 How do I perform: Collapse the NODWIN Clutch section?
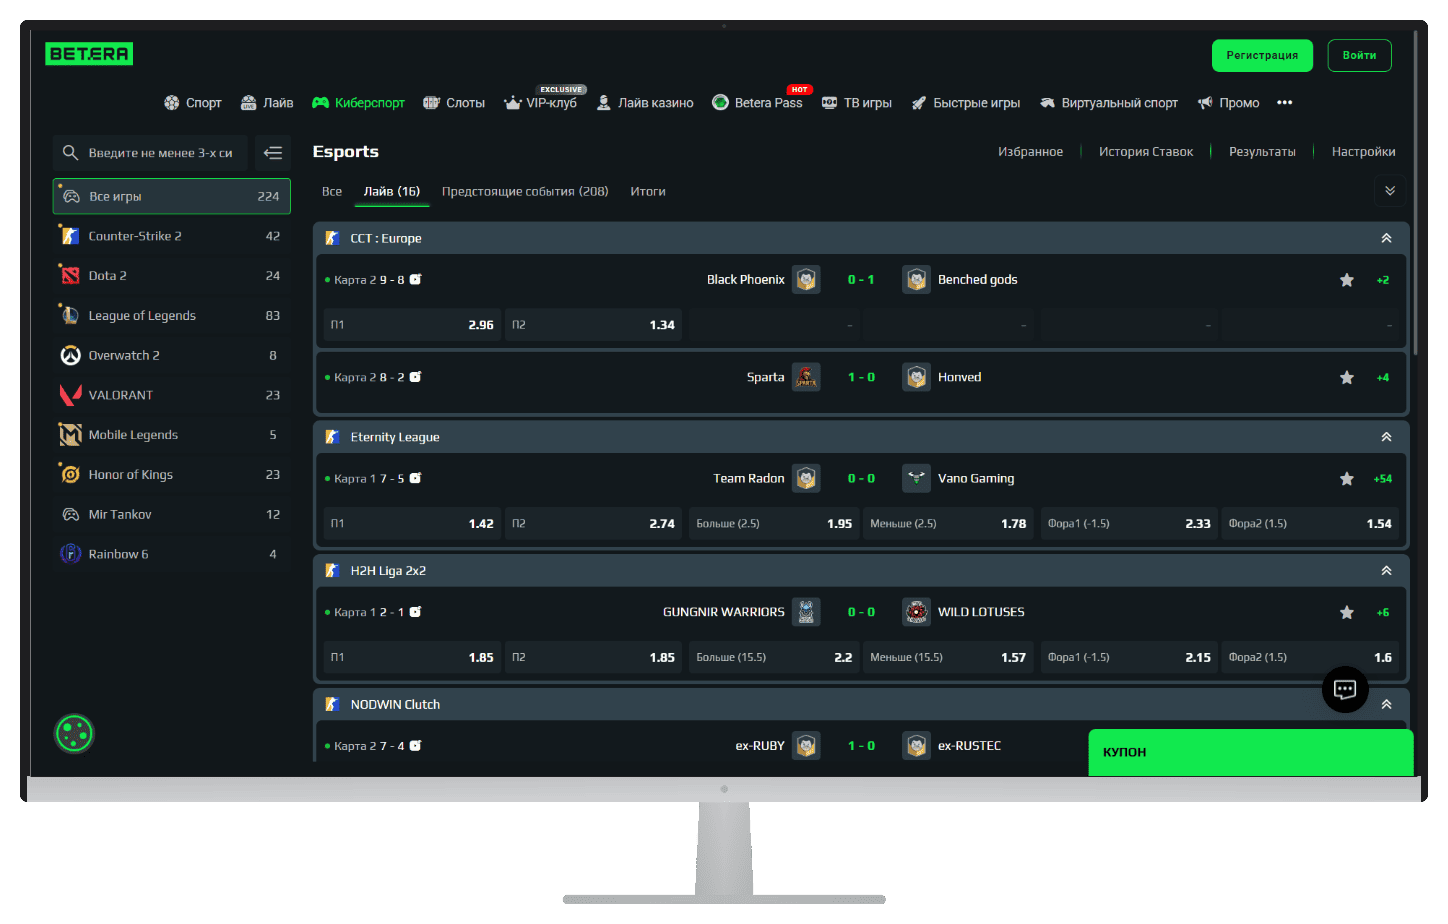[1386, 705]
